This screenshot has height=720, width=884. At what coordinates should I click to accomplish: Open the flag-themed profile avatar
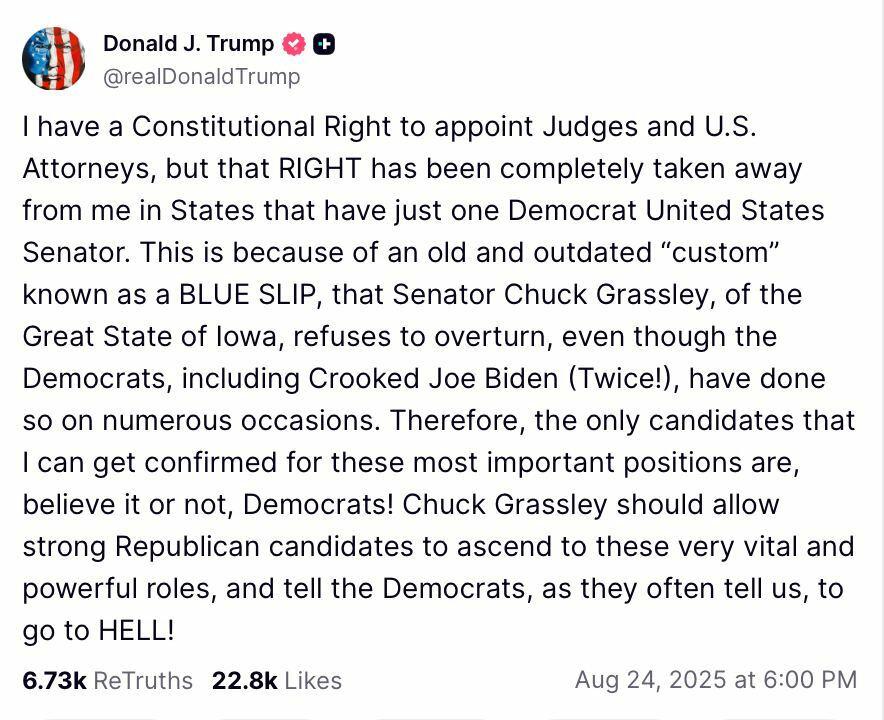[53, 59]
